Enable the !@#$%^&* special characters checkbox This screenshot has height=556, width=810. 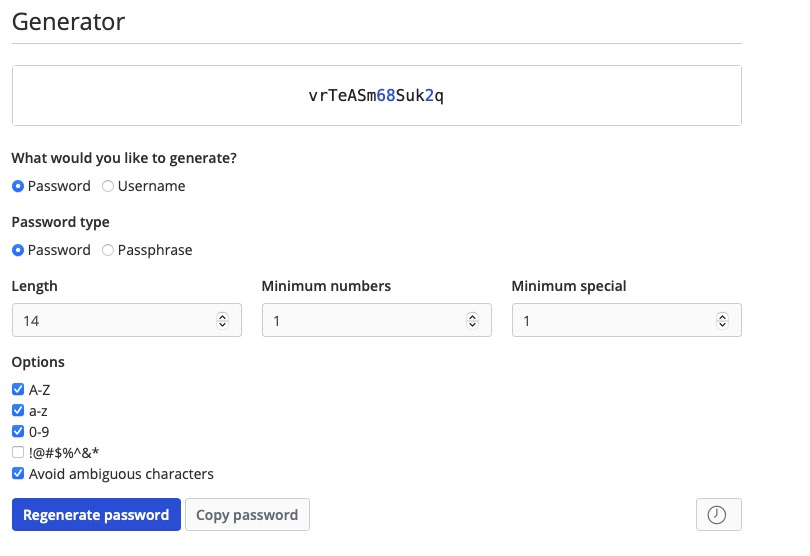(18, 452)
